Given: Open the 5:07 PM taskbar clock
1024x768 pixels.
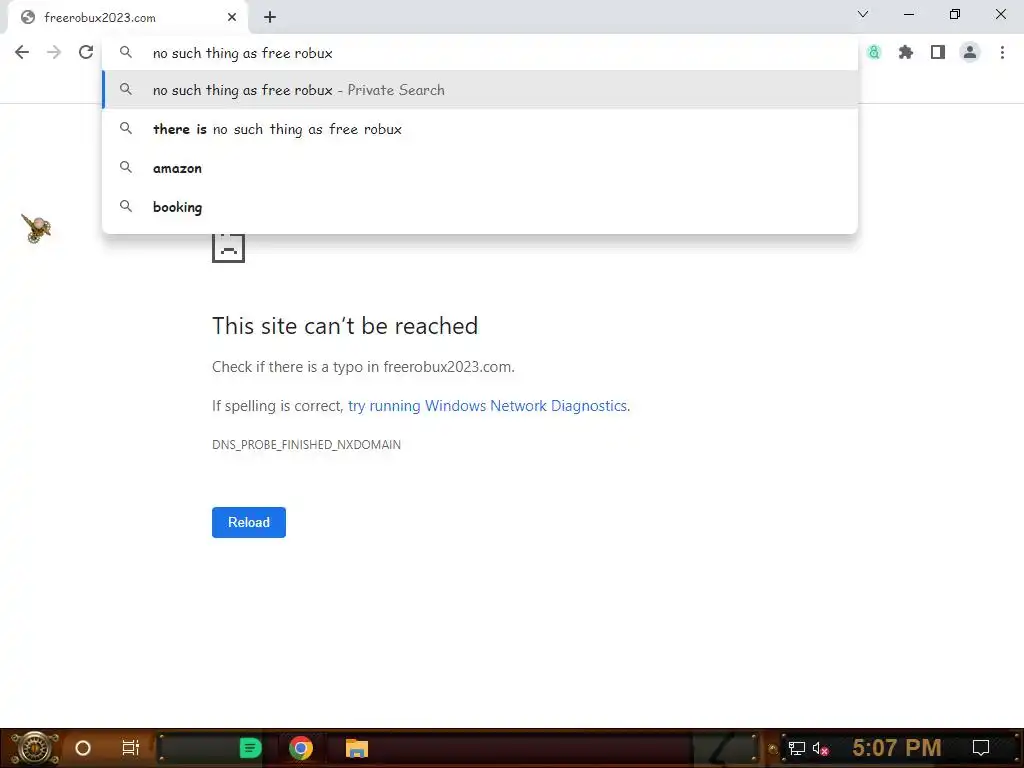Looking at the screenshot, I should [x=897, y=748].
